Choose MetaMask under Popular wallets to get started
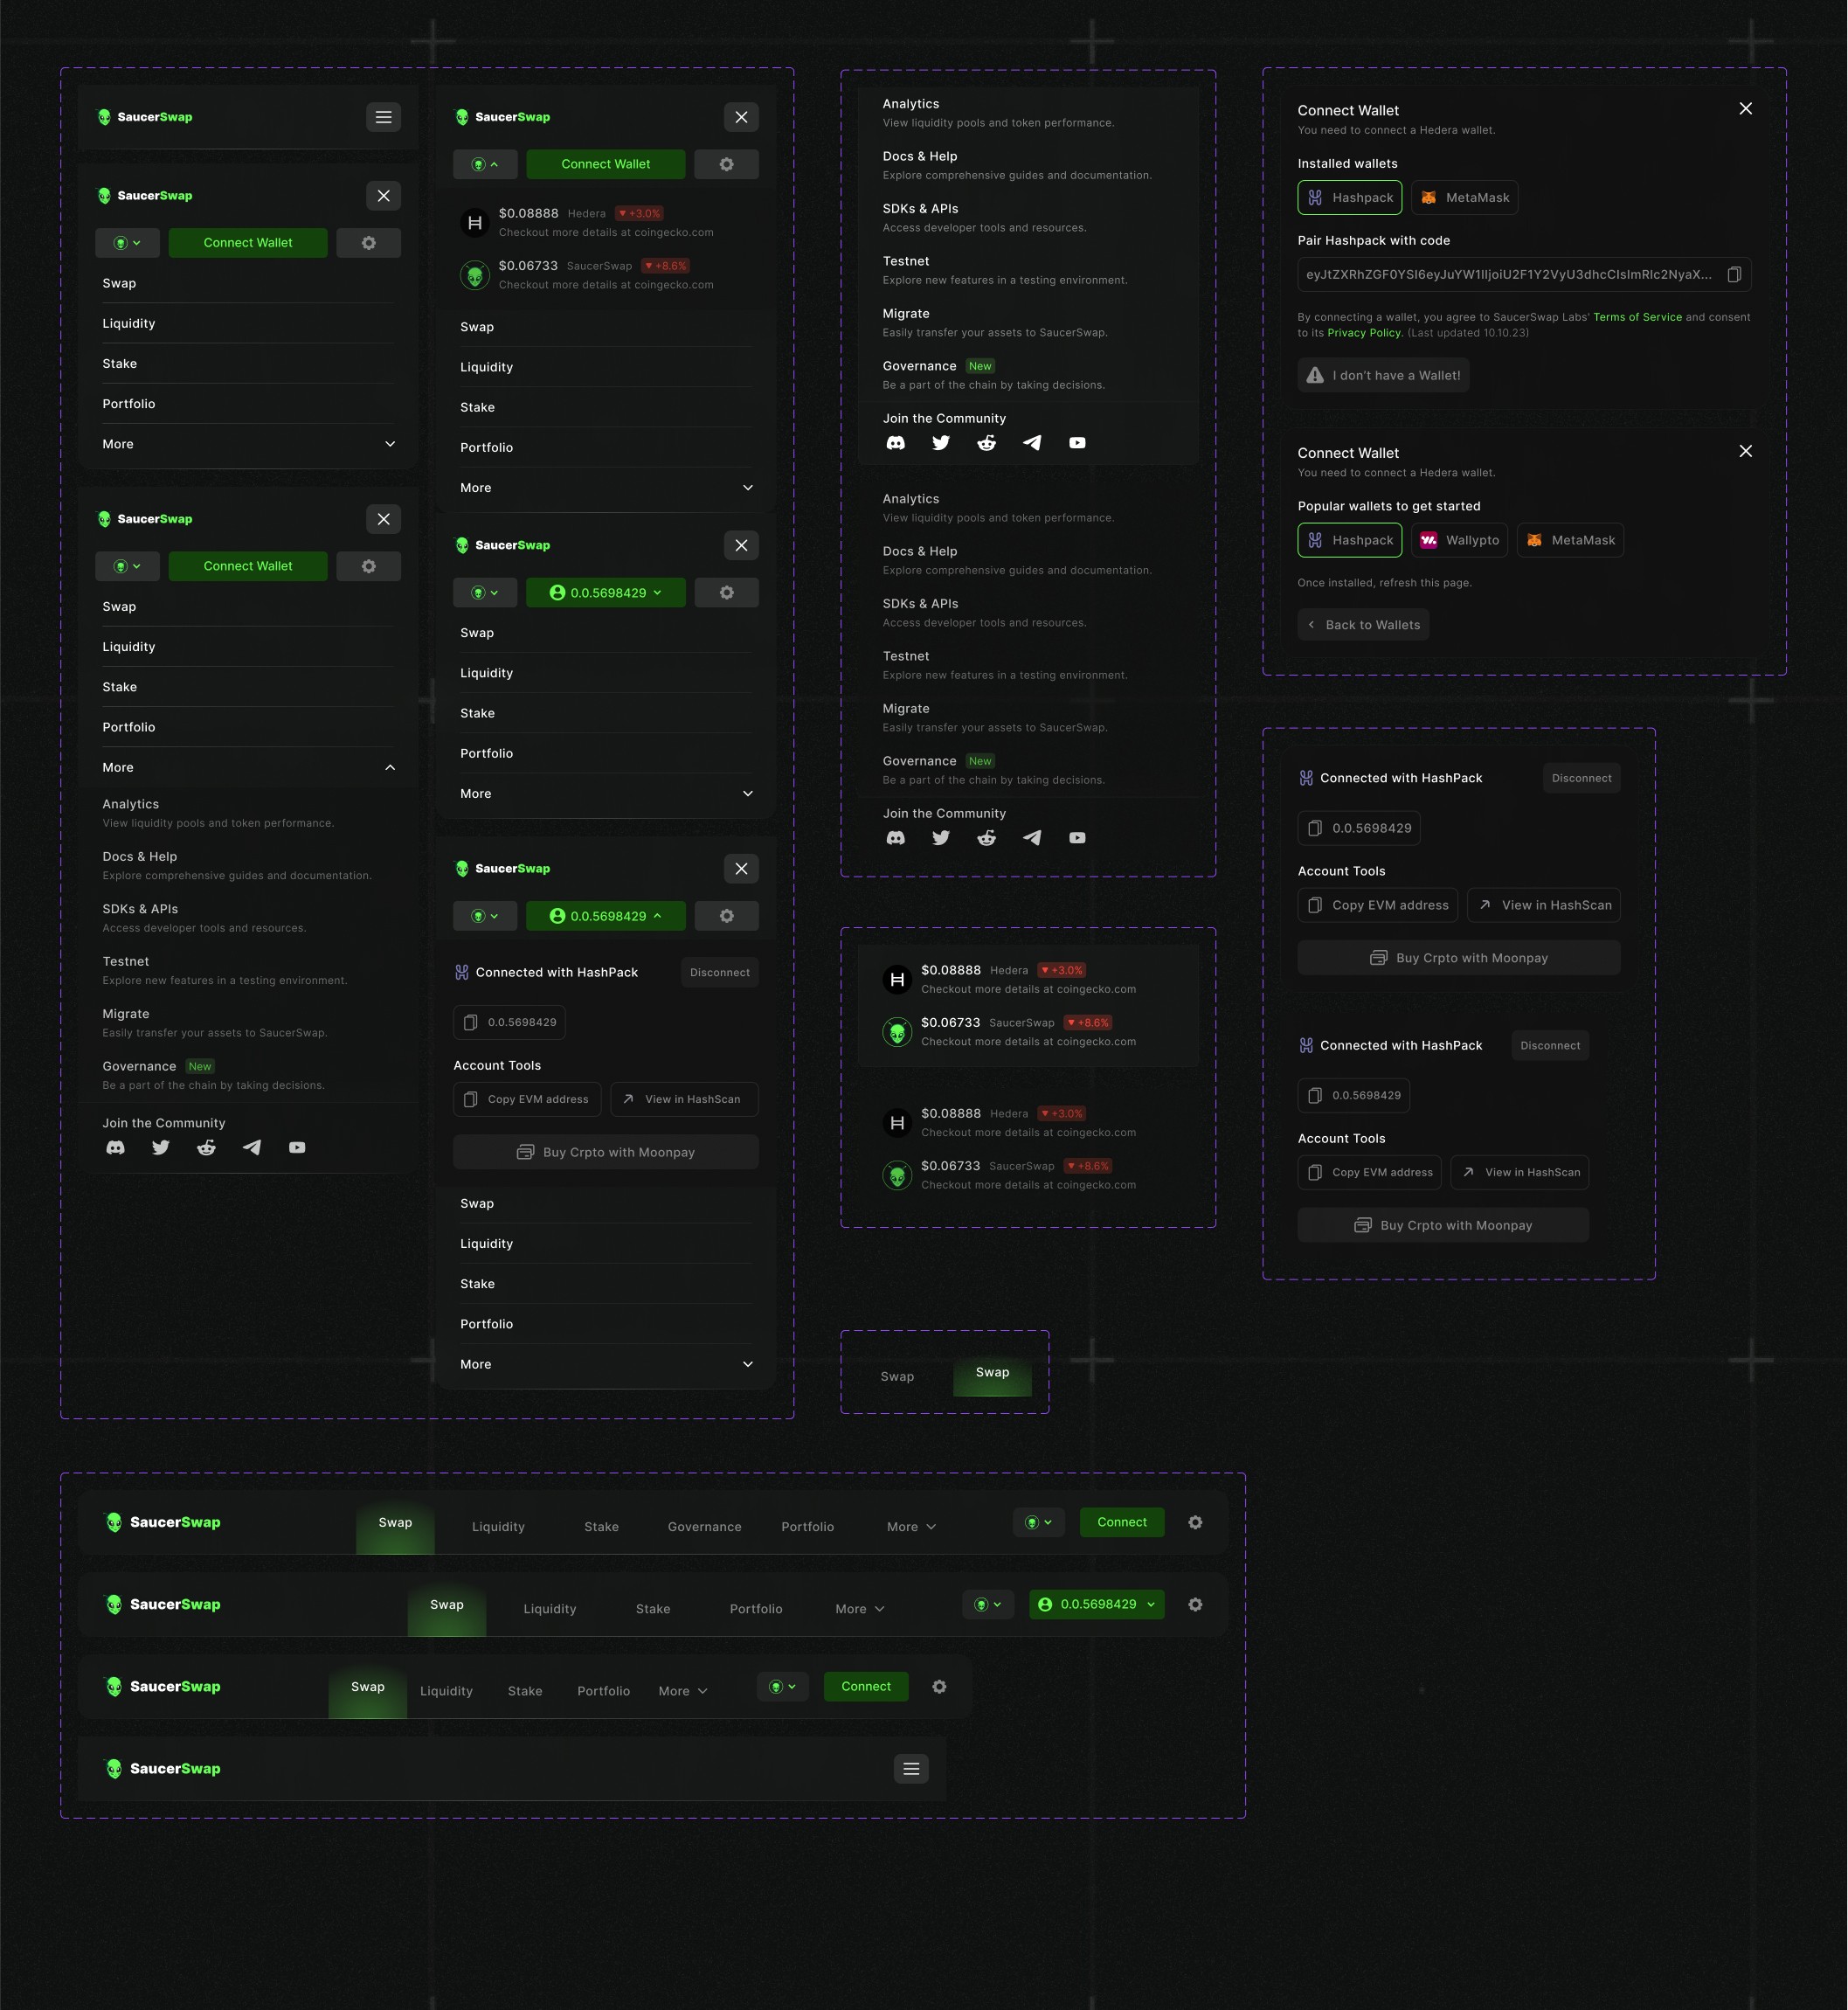This screenshot has height=2010, width=1848. pyautogui.click(x=1571, y=540)
